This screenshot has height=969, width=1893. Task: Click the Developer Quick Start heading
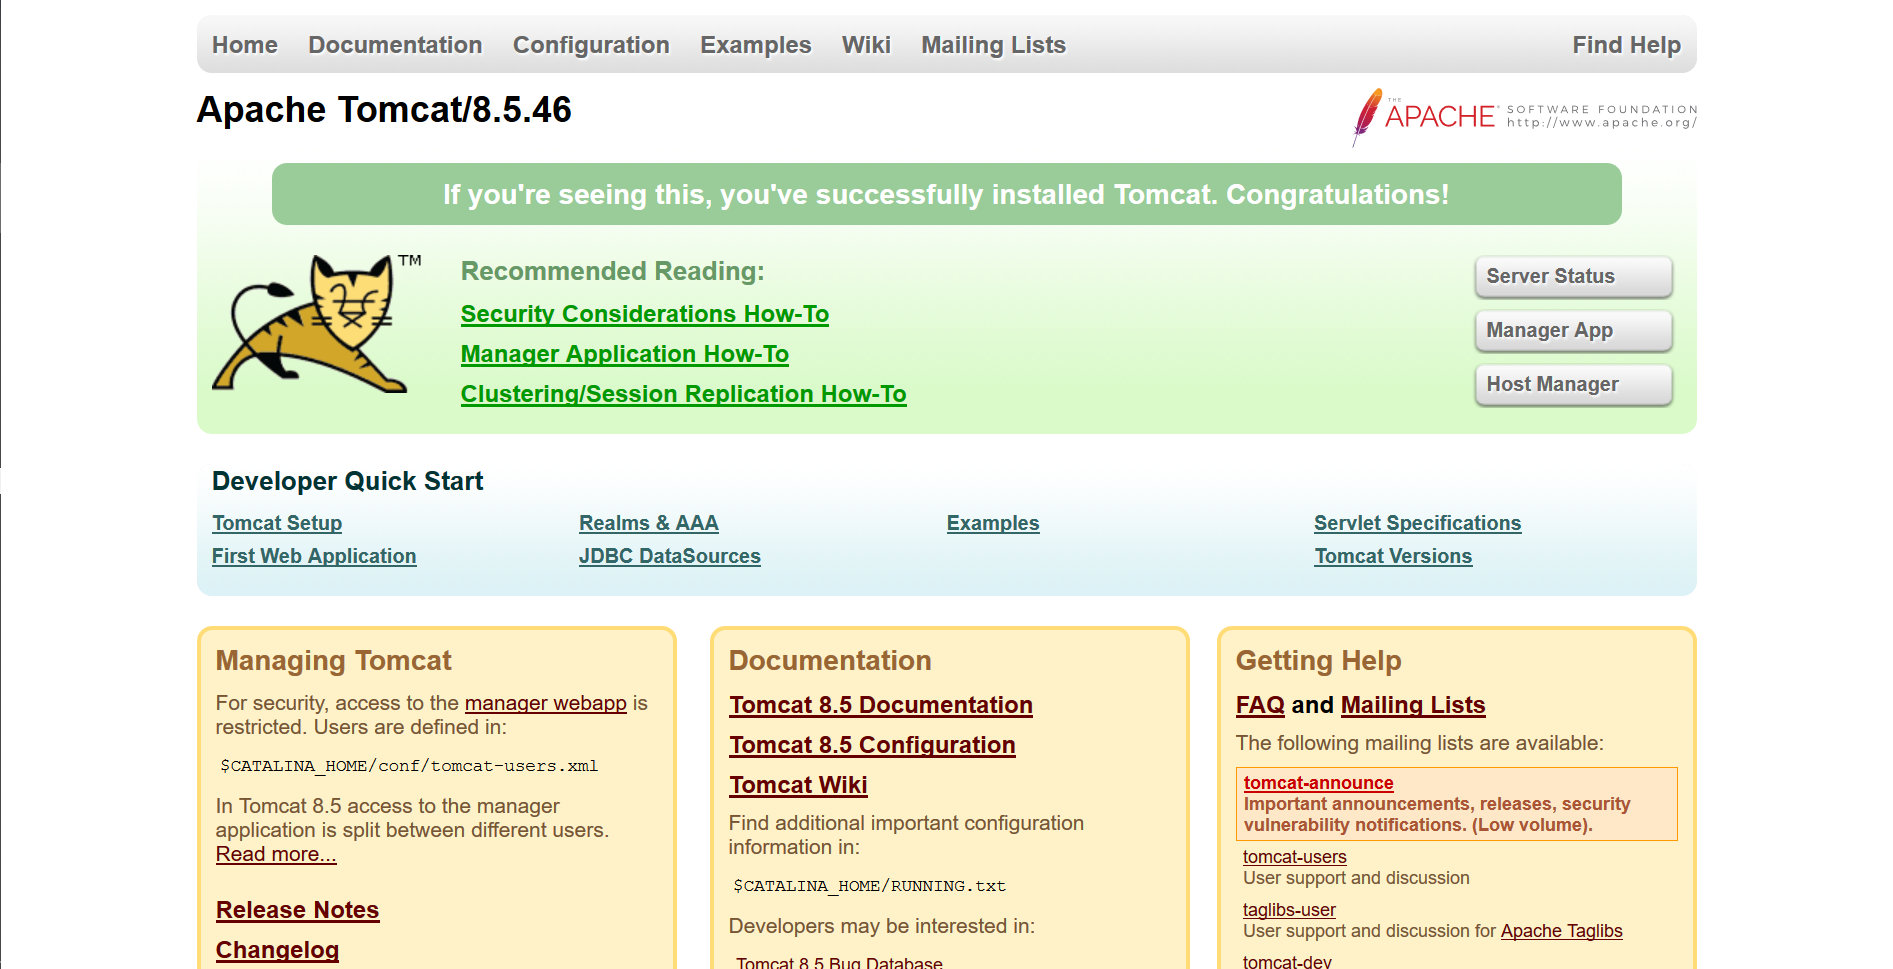click(x=347, y=481)
